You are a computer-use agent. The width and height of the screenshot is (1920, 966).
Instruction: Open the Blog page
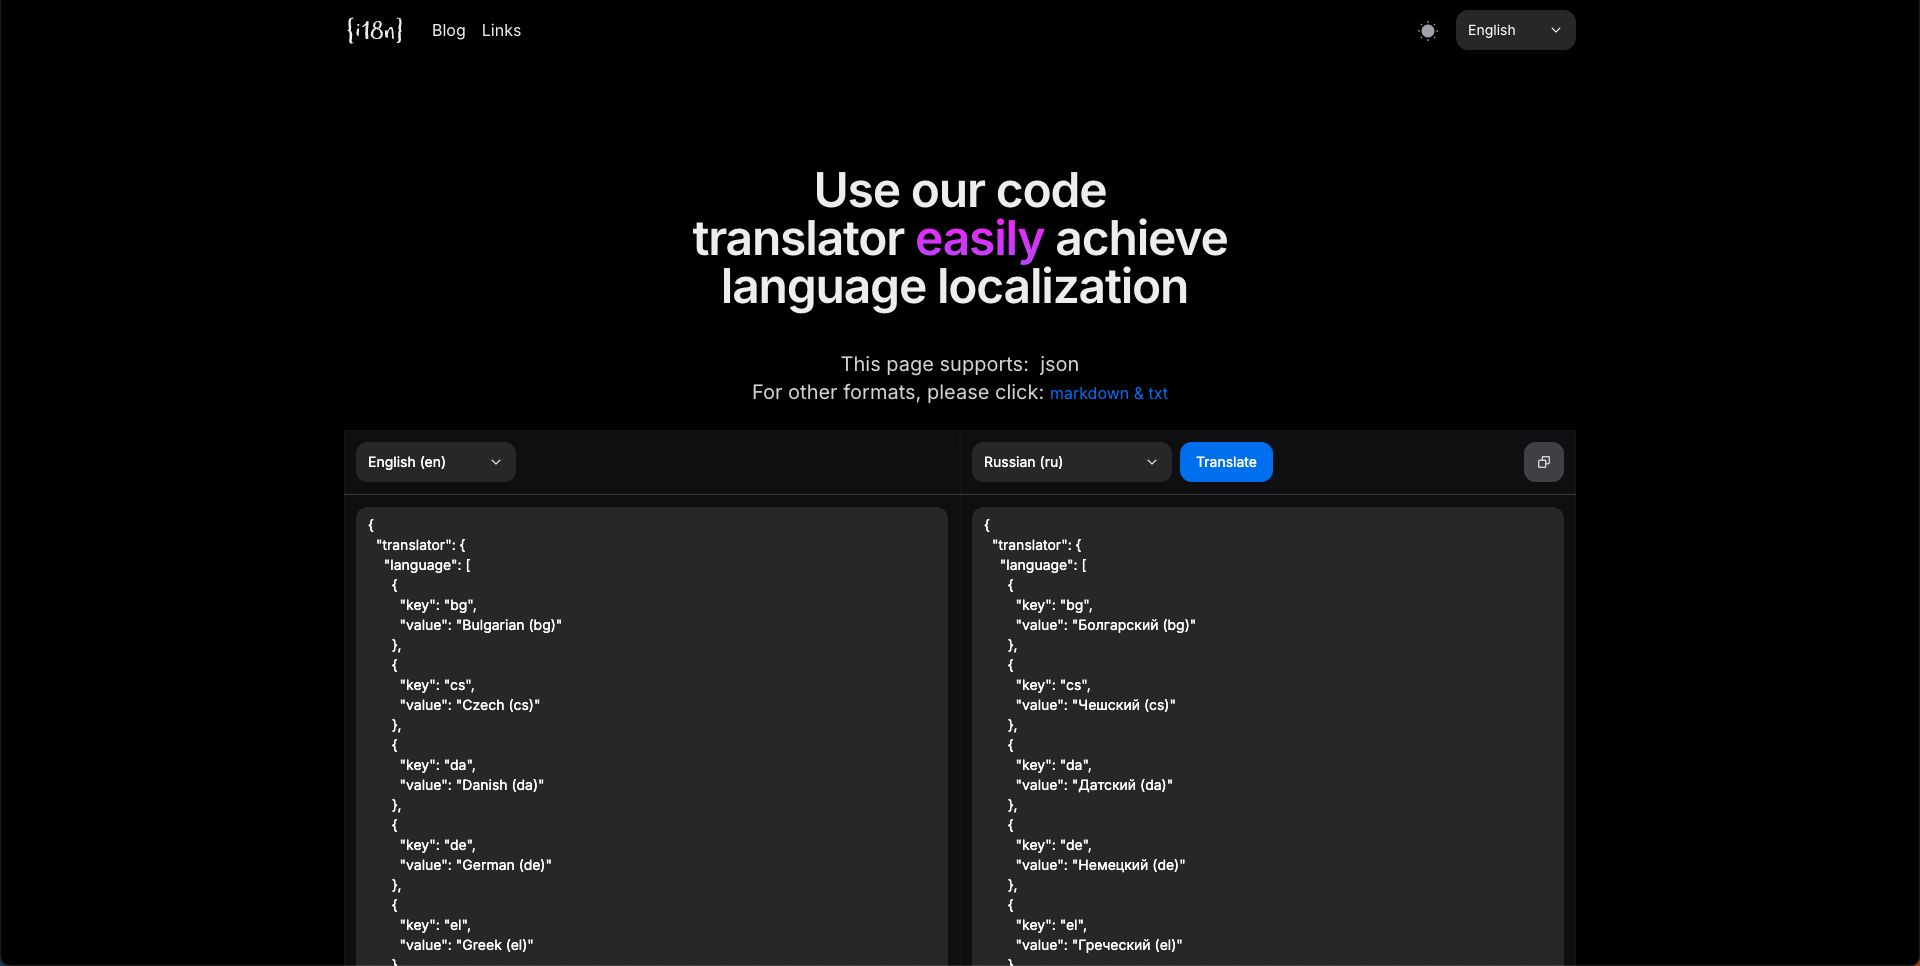pos(448,30)
